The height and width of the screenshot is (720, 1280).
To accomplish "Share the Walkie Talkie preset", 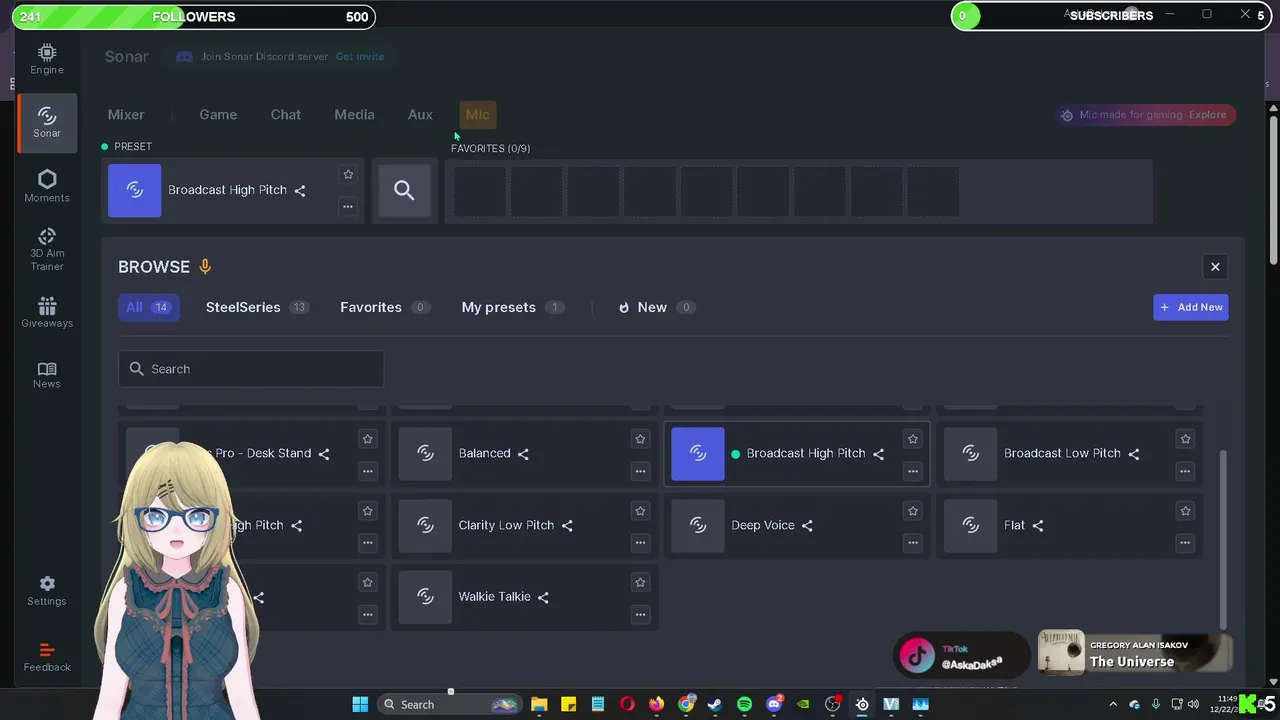I will pyautogui.click(x=543, y=597).
